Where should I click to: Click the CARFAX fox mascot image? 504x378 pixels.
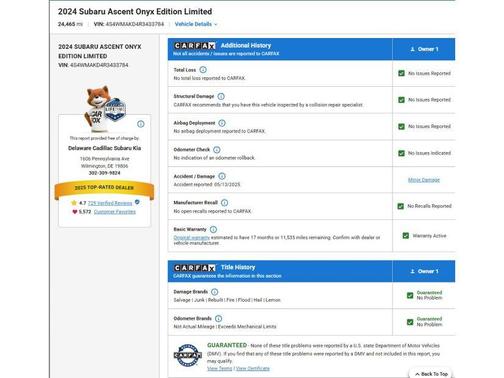(104, 109)
